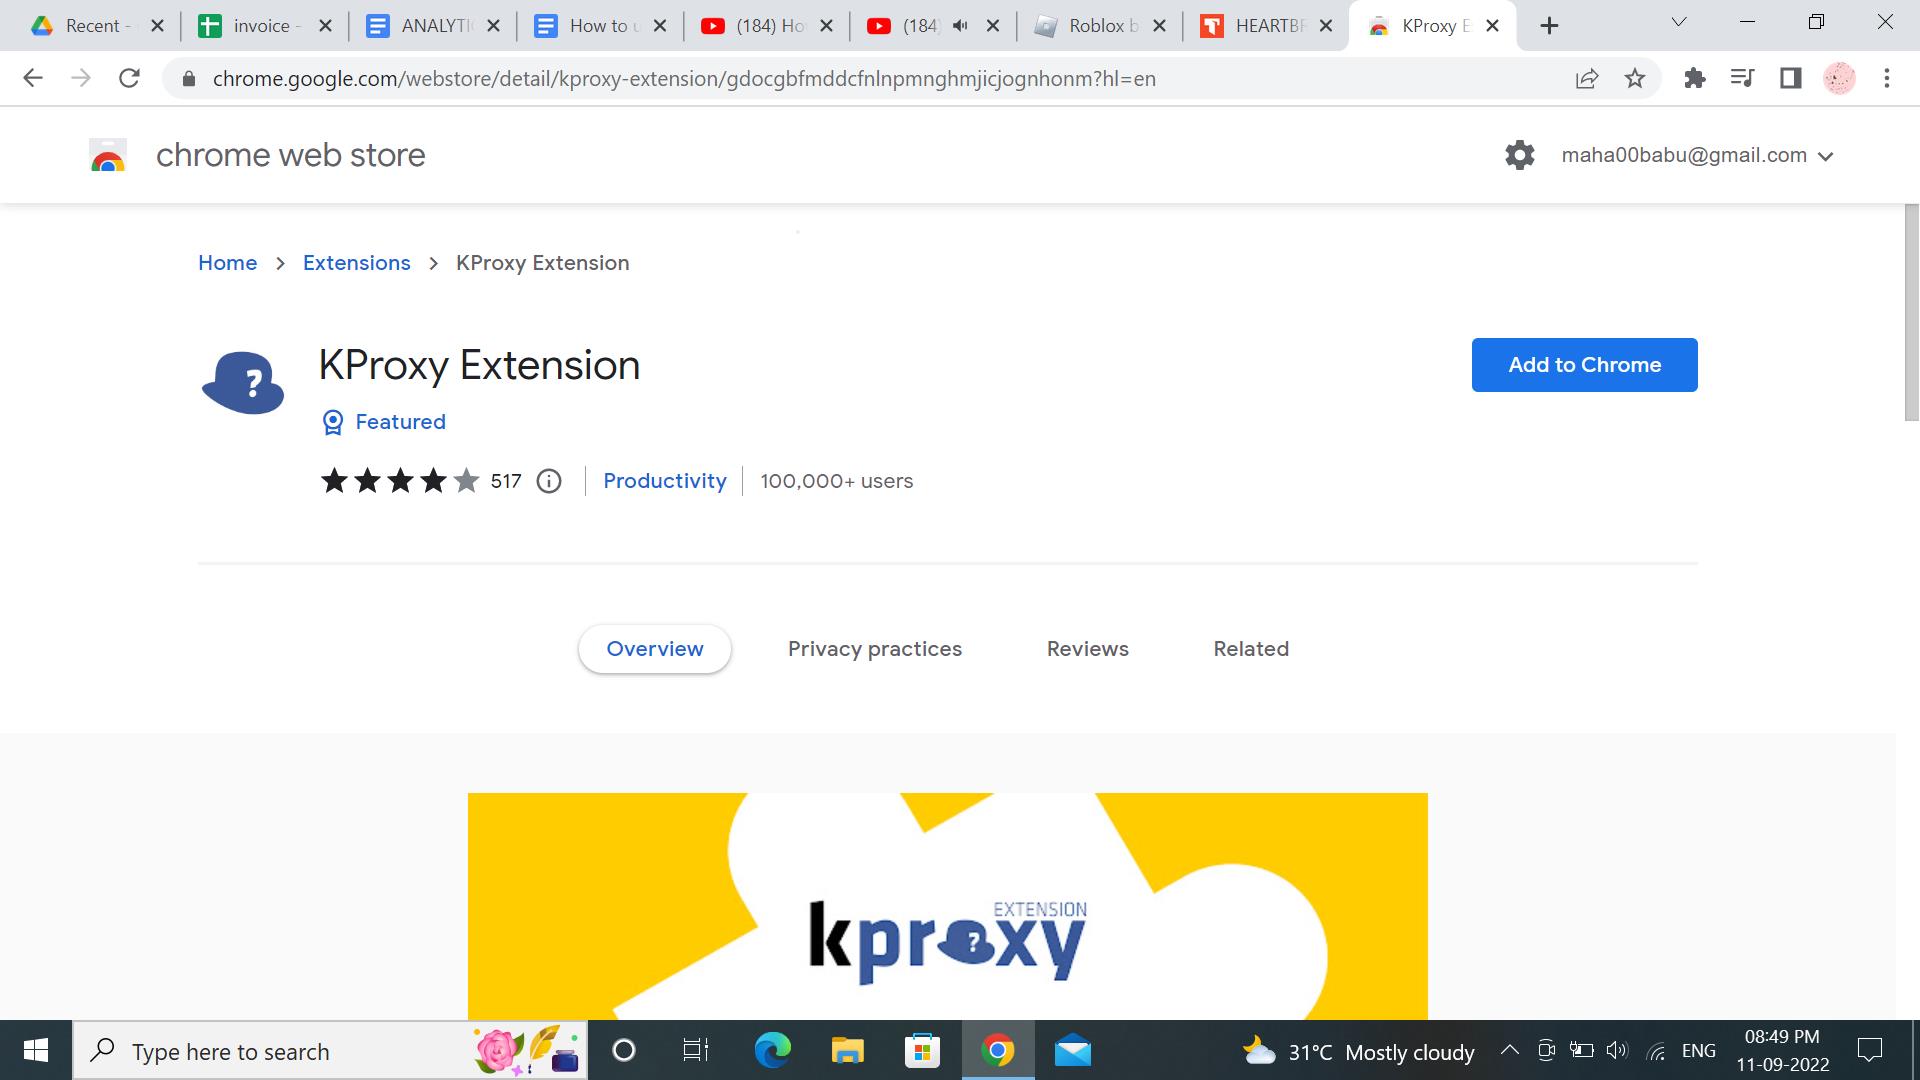Close the invoice tab

pos(325,26)
